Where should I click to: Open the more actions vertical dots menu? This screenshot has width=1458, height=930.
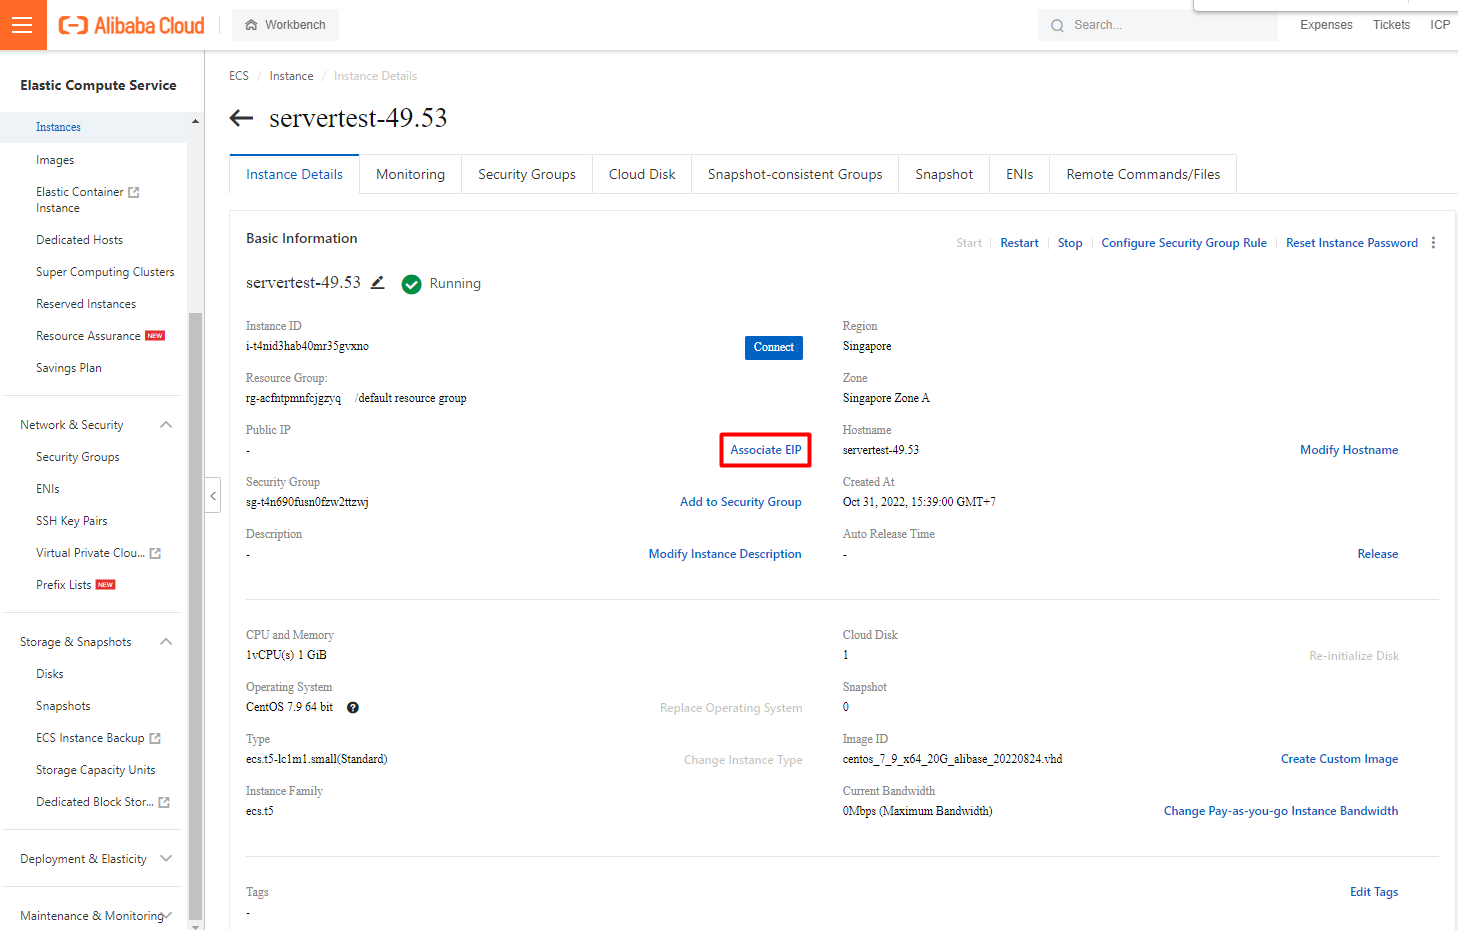coord(1433,243)
